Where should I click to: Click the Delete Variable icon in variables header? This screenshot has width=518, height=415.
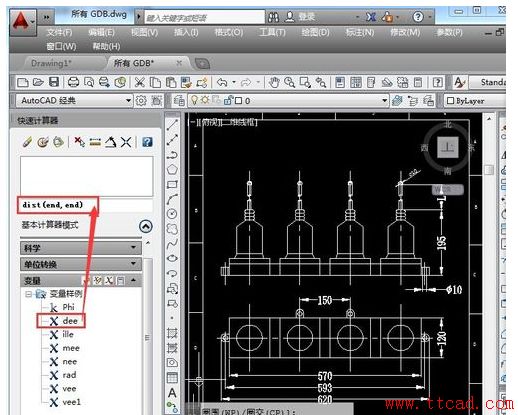point(109,280)
